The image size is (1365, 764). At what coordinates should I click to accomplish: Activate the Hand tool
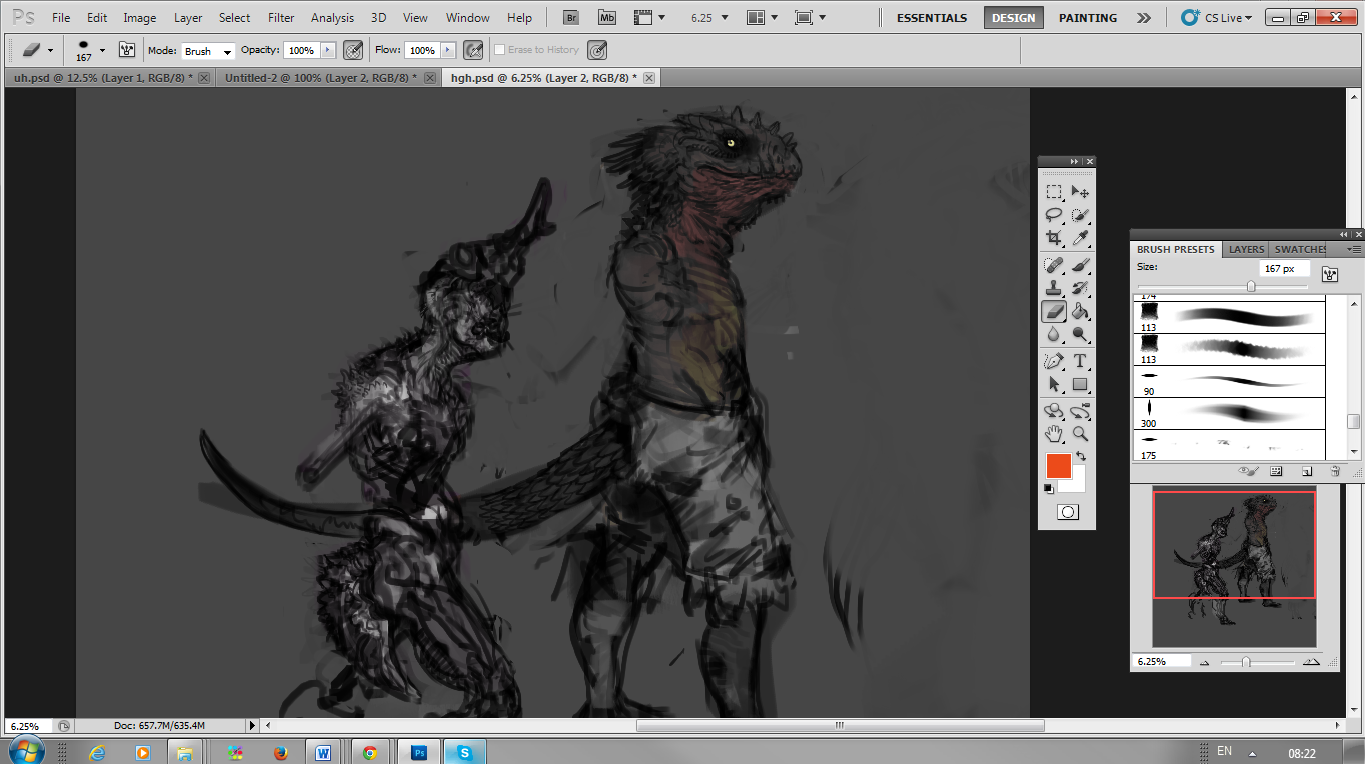pos(1054,434)
